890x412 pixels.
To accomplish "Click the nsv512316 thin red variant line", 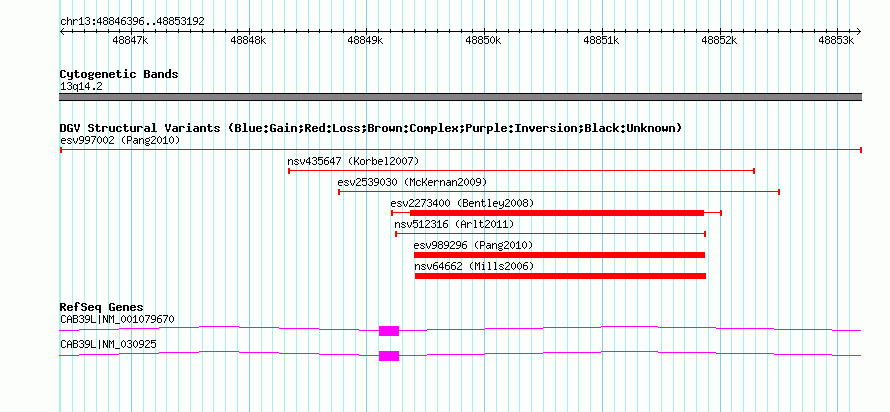I will click(x=551, y=234).
